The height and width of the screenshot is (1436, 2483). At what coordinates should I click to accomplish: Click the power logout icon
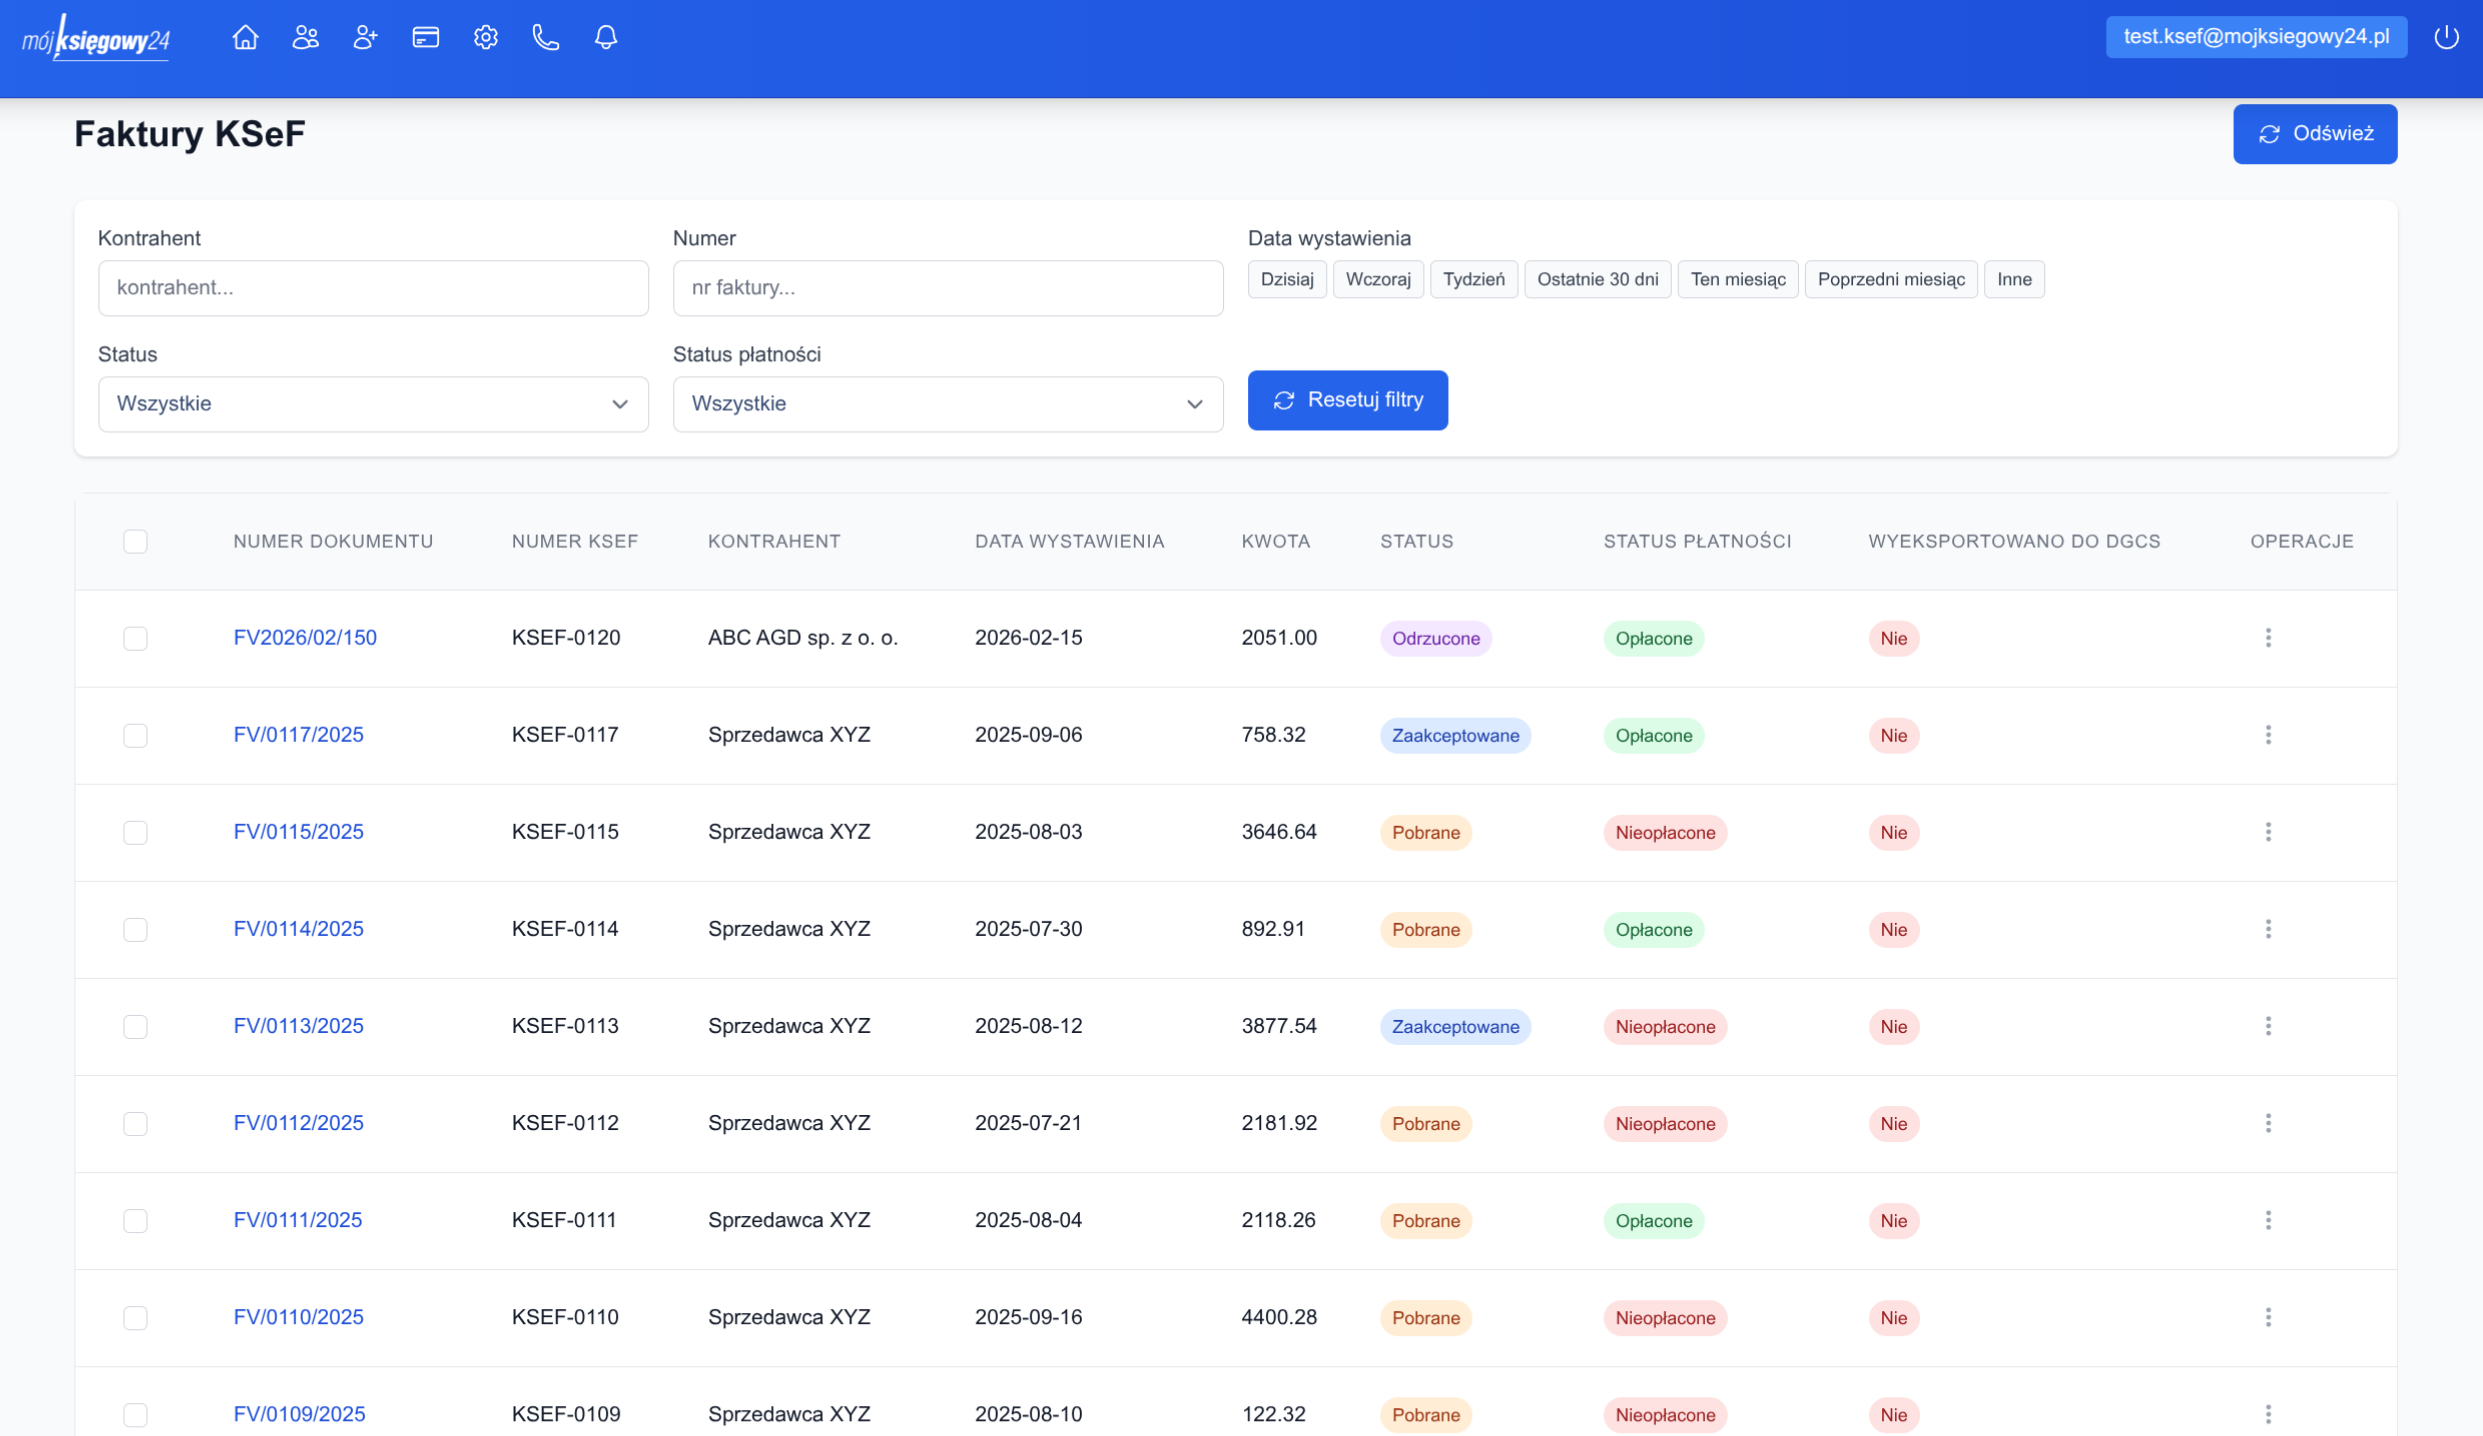pos(2446,38)
